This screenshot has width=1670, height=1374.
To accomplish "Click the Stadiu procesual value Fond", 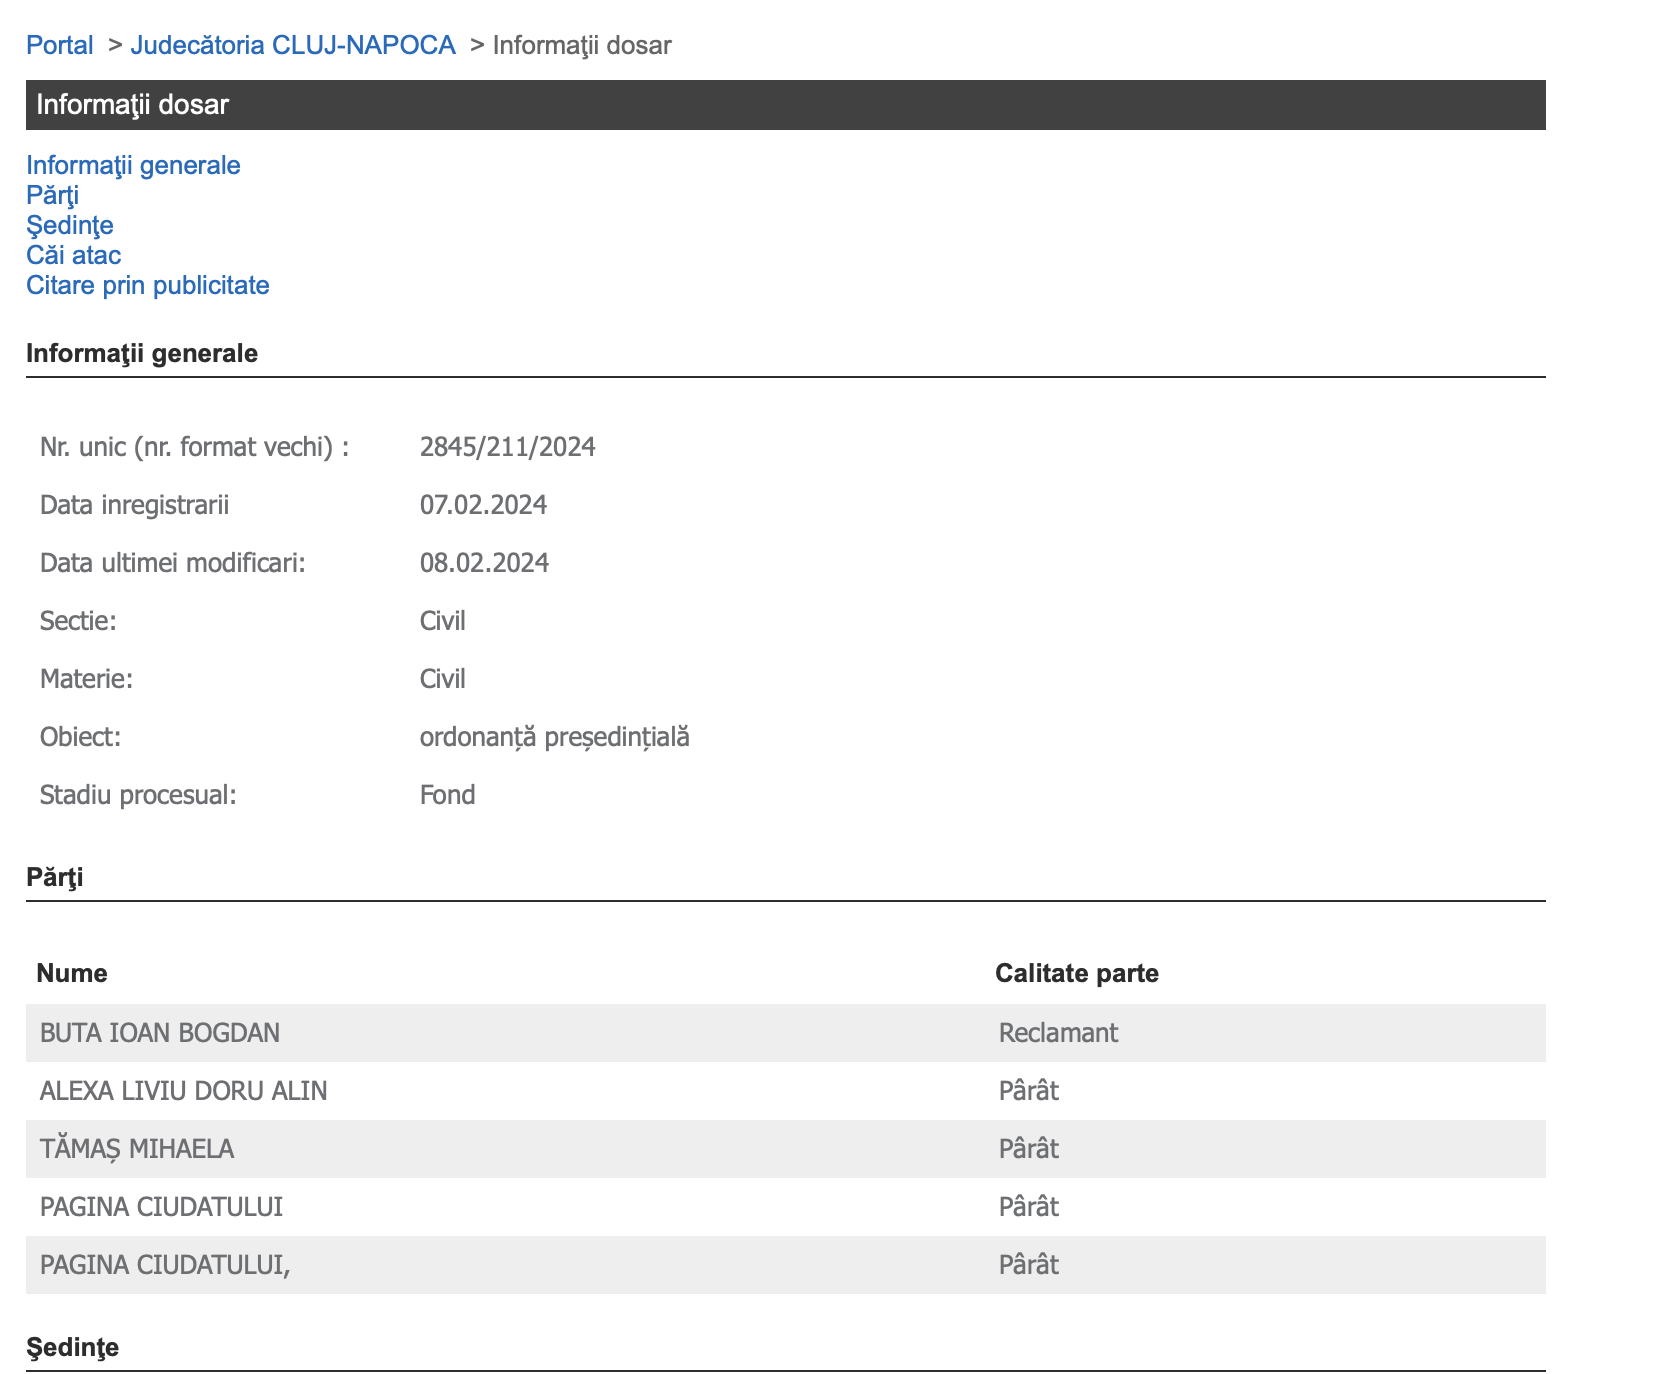I will click(x=448, y=795).
